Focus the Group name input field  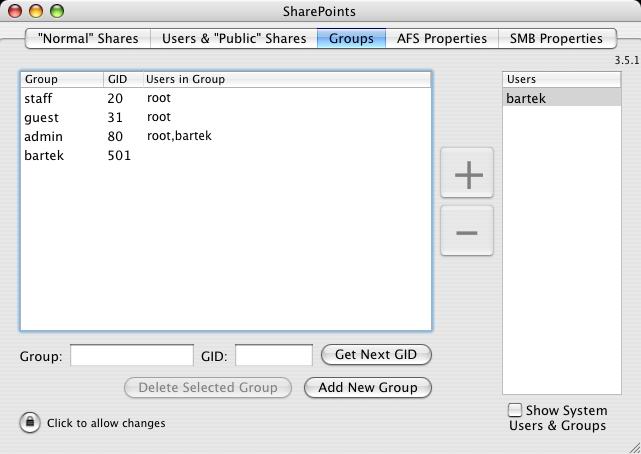(132, 355)
